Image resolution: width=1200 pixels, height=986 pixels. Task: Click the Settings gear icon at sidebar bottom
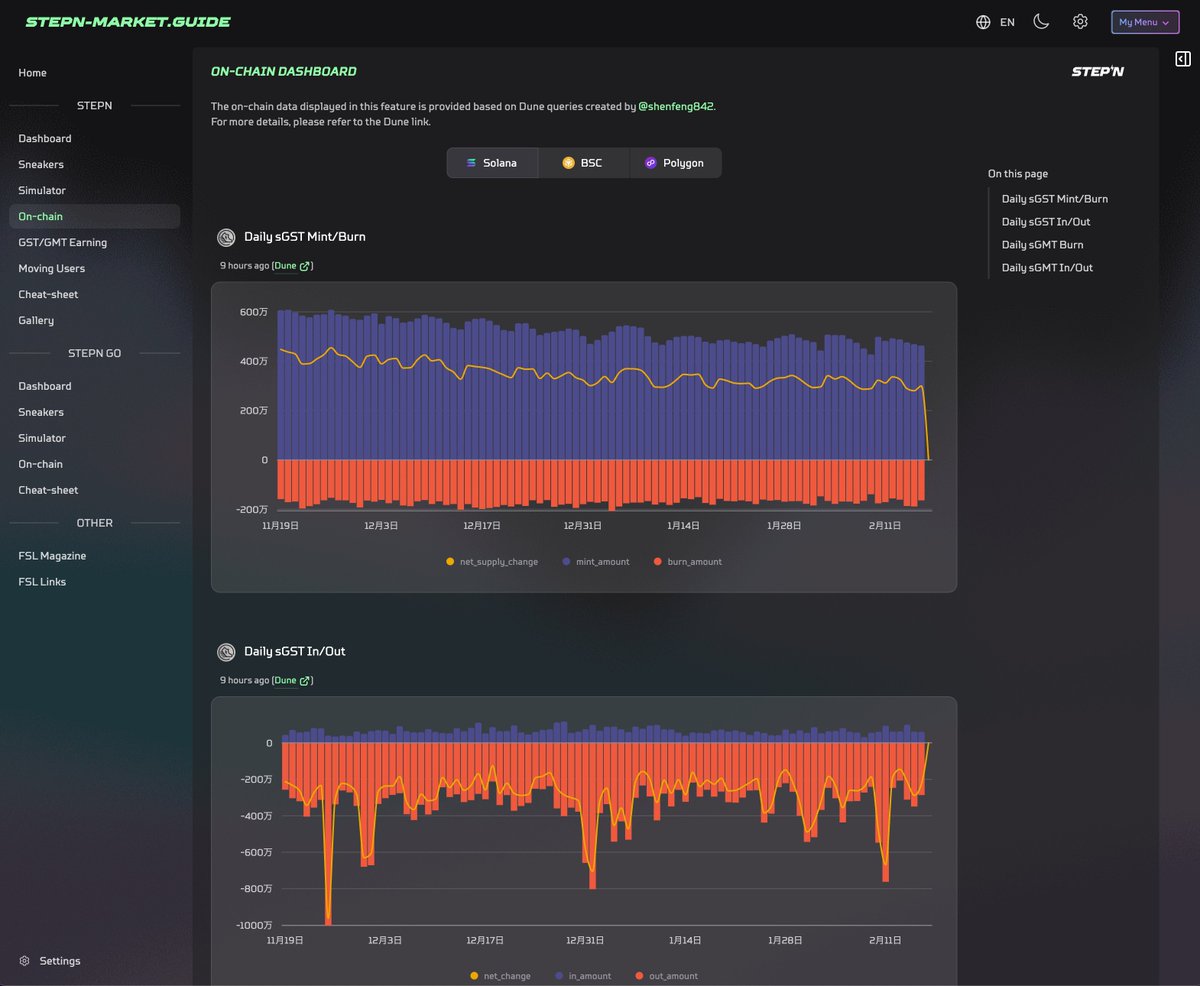point(25,961)
